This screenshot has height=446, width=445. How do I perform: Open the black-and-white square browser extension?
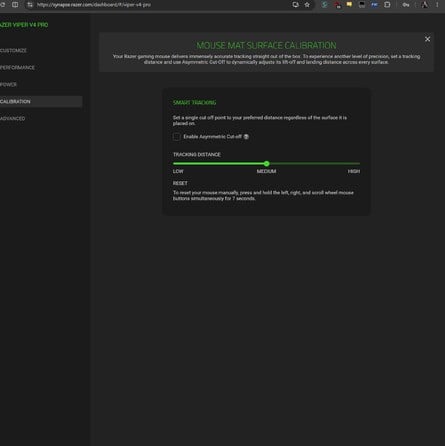(x=362, y=5)
